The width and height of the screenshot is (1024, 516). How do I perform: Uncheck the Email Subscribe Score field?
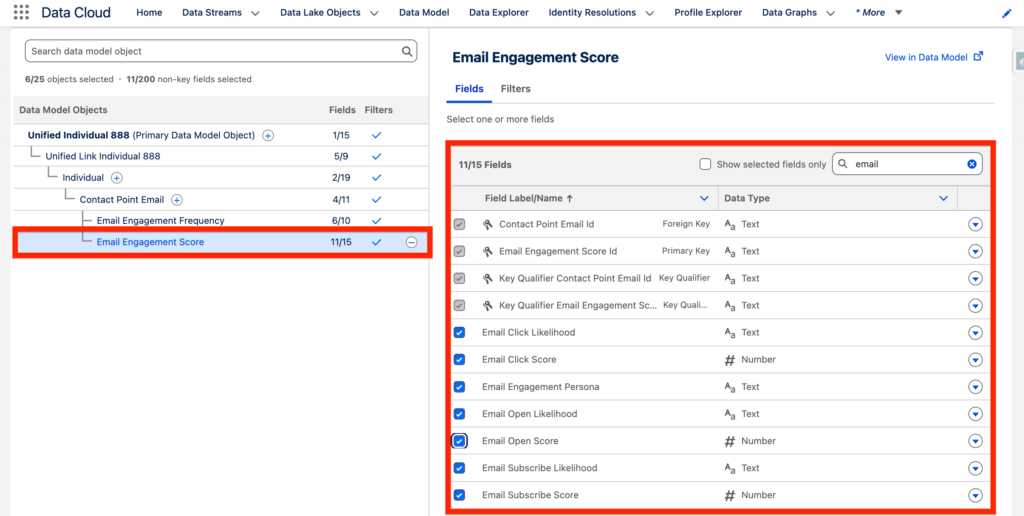[x=460, y=495]
